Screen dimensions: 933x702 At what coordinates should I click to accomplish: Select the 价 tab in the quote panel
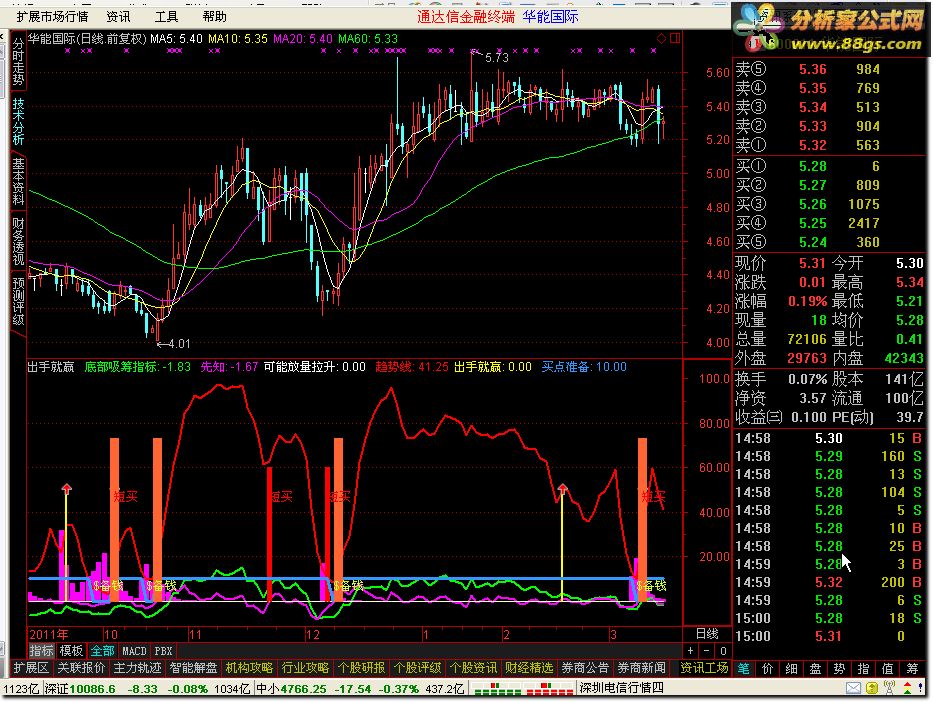pyautogui.click(x=768, y=669)
